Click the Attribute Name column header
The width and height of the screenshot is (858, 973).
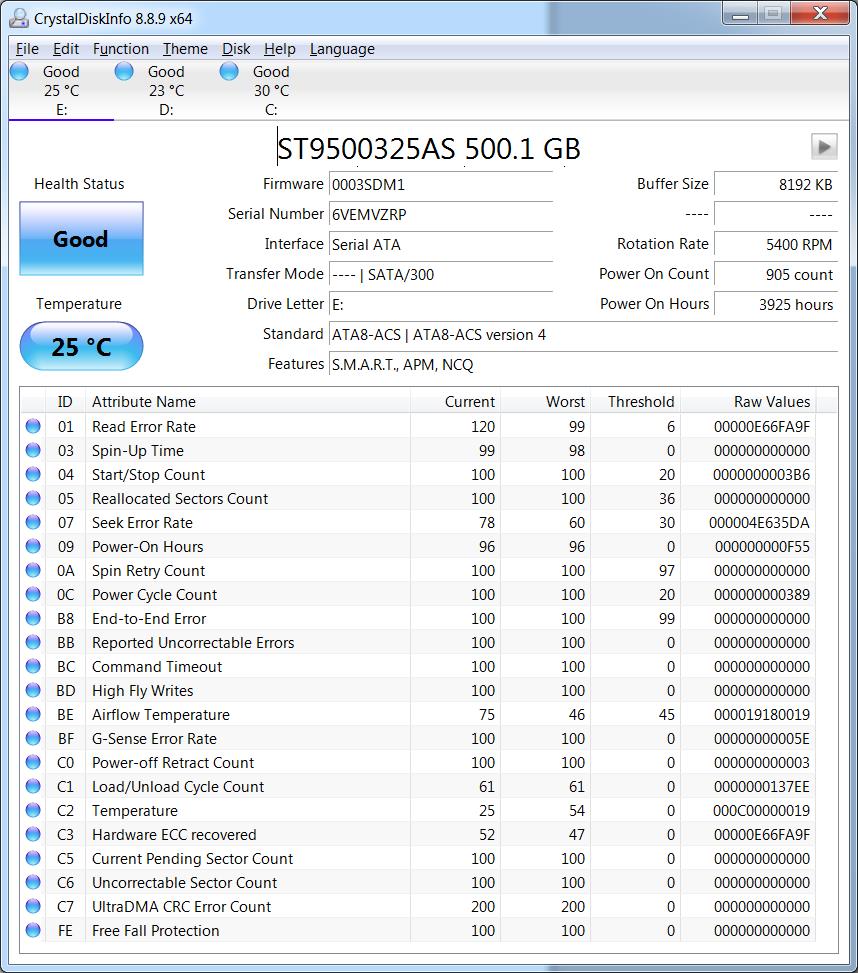[x=248, y=401]
